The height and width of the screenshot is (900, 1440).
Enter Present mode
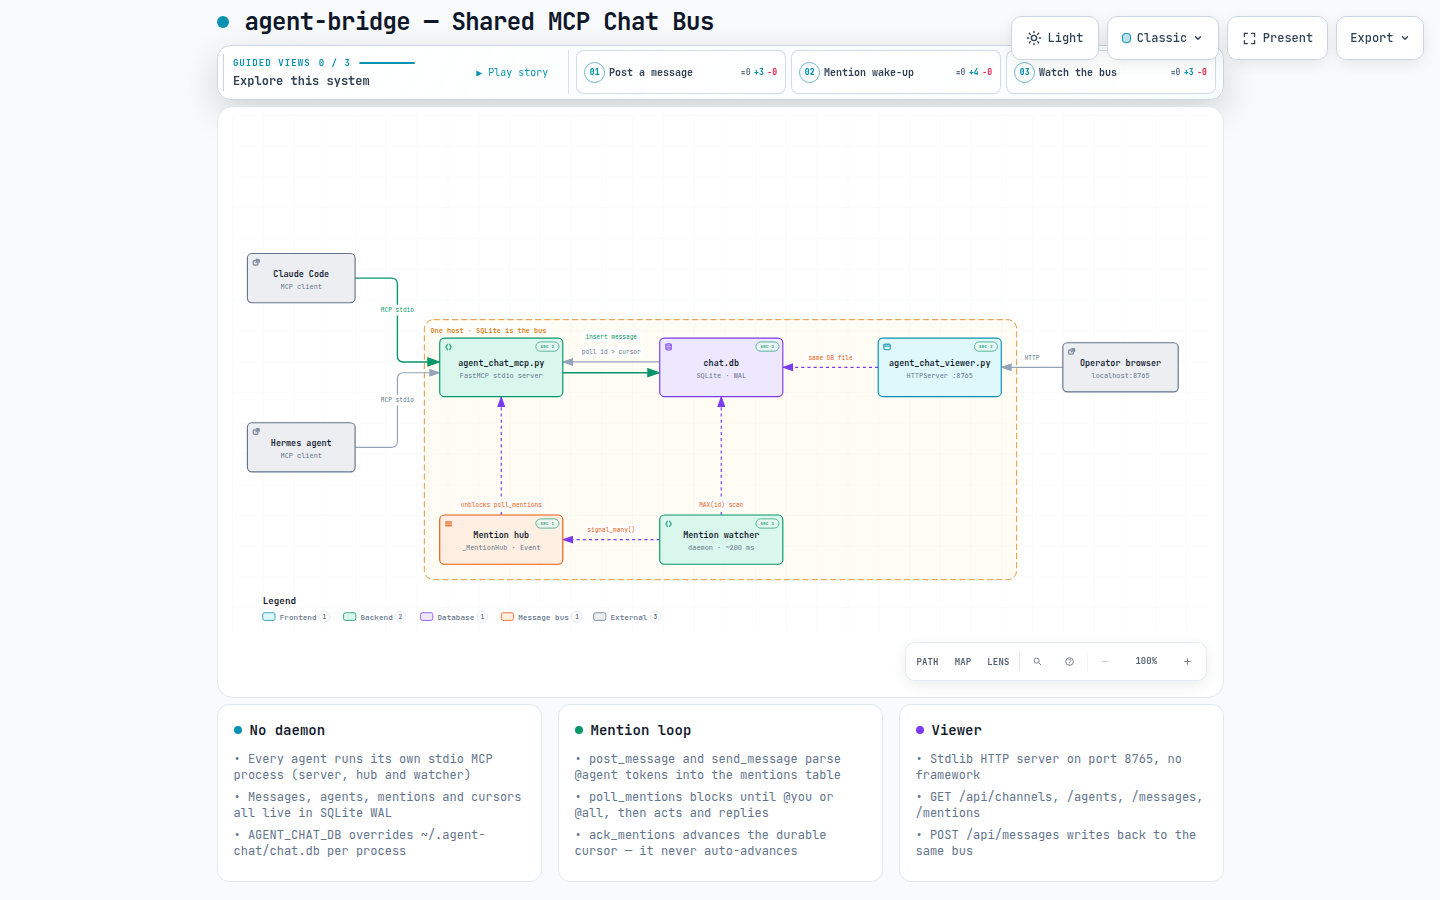(x=1277, y=38)
